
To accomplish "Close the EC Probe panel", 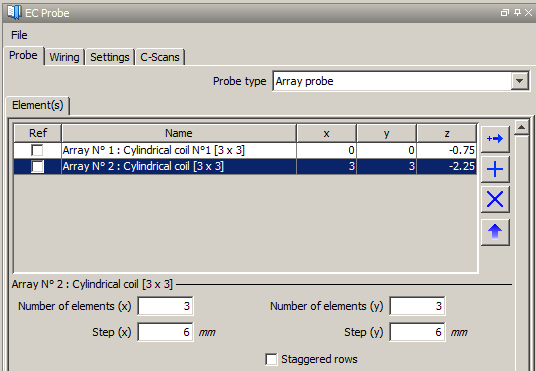I will [x=528, y=13].
